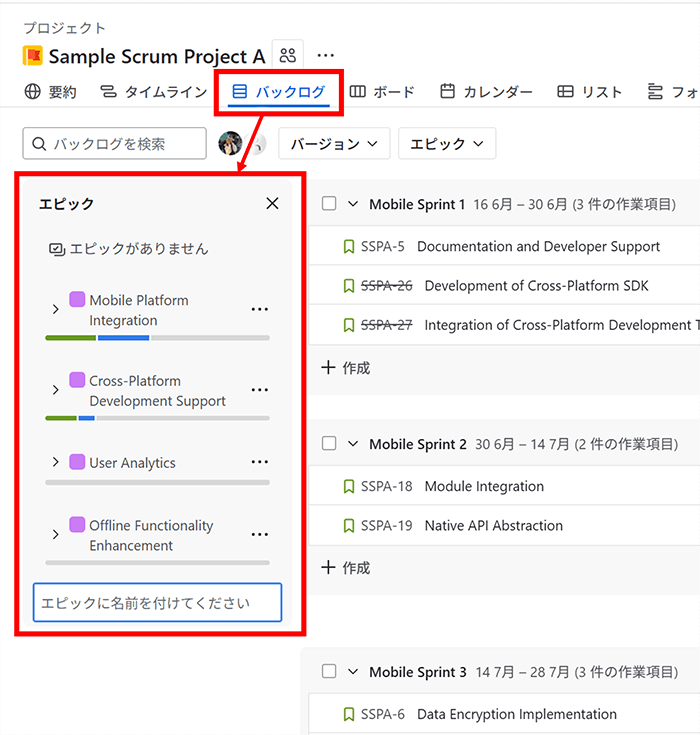Click progress bar of Cross-Platform Development Support epic
The height and width of the screenshot is (735, 700).
[158, 418]
